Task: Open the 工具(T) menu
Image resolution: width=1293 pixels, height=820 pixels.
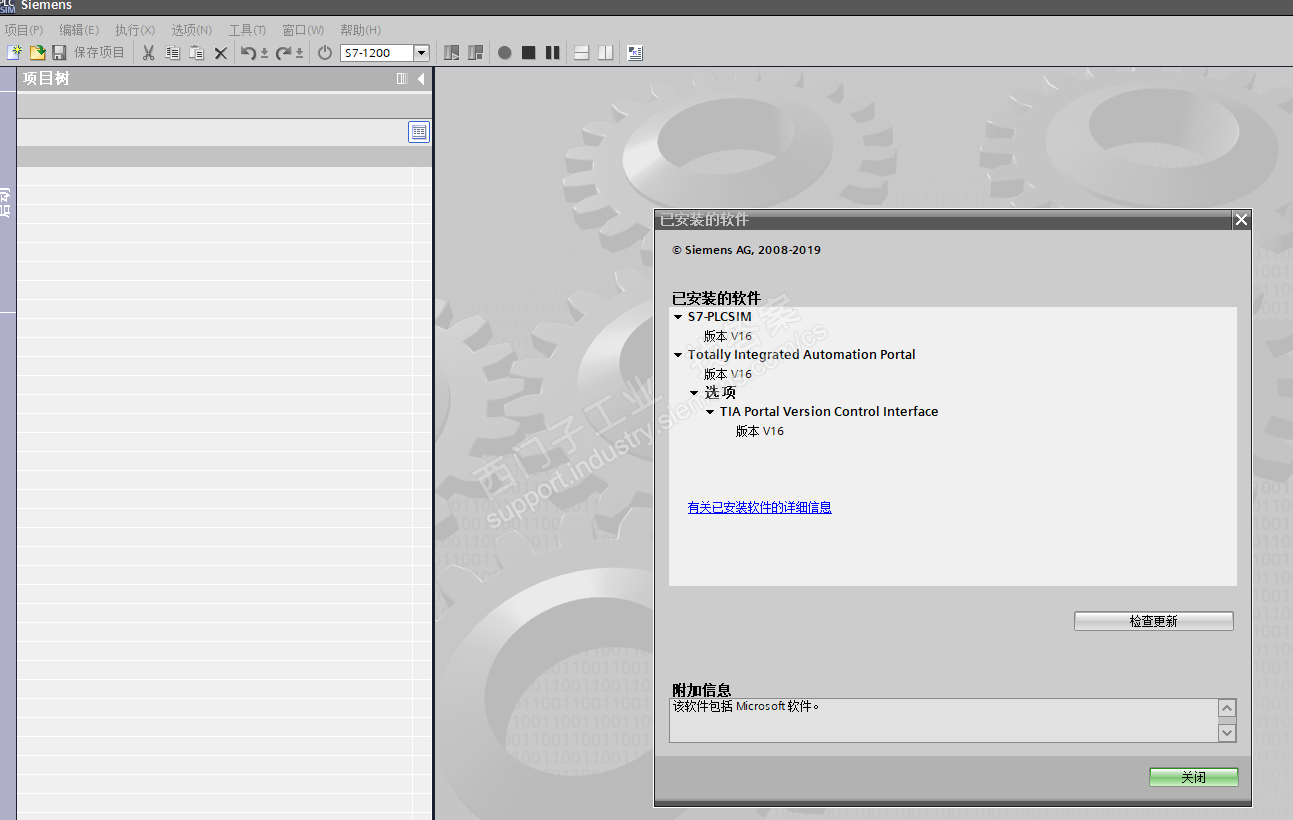Action: (248, 30)
